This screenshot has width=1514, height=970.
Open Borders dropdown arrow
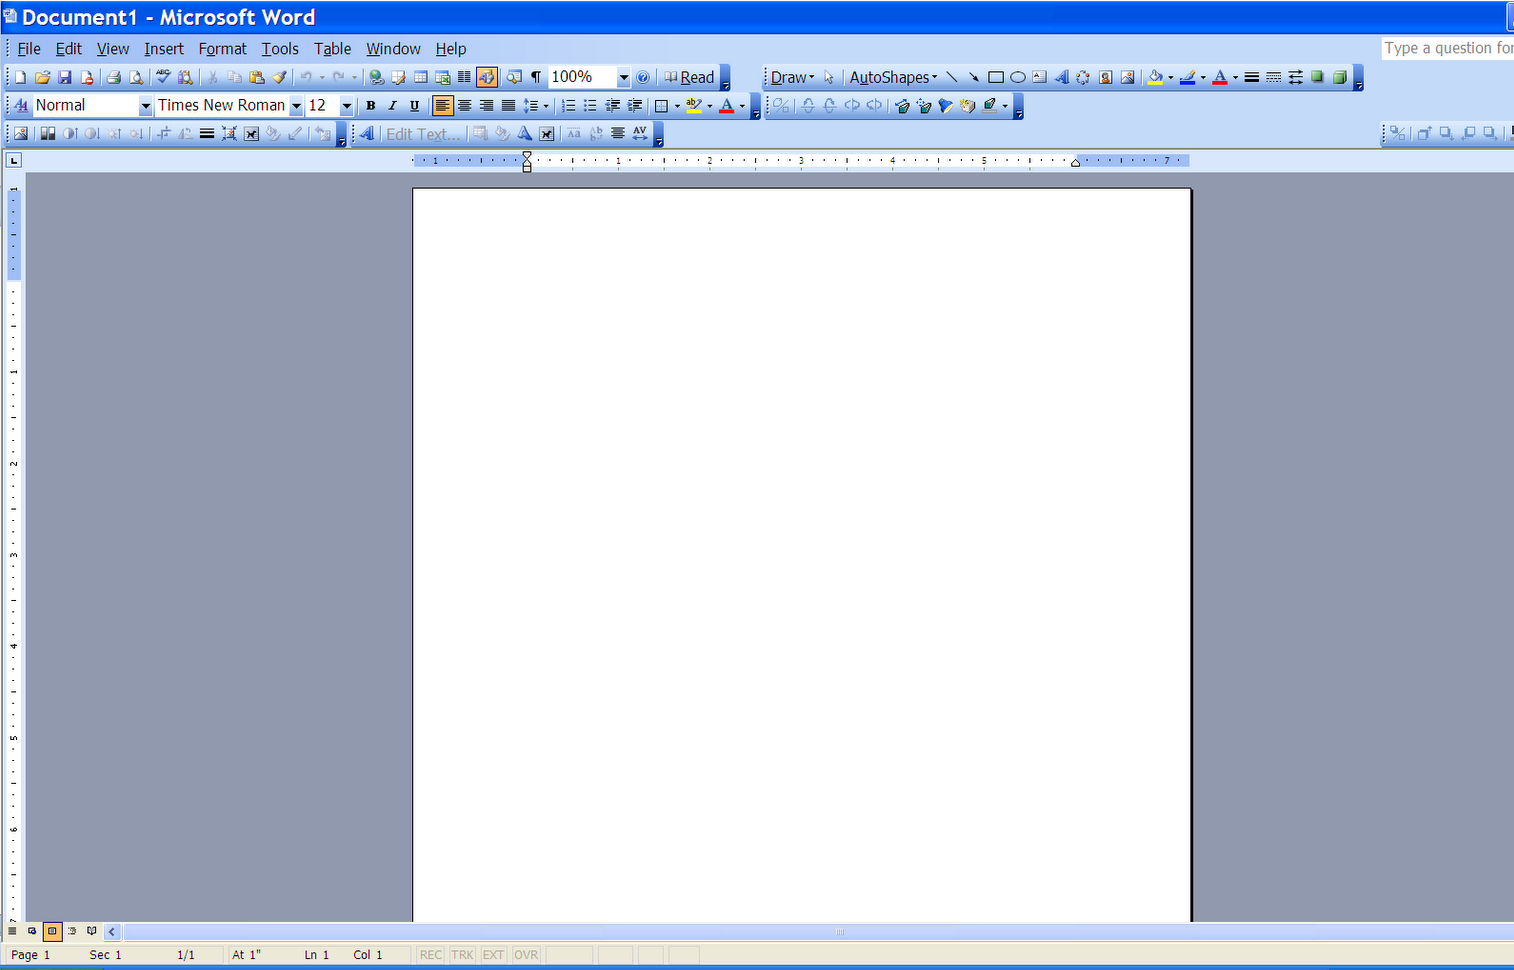coord(677,105)
